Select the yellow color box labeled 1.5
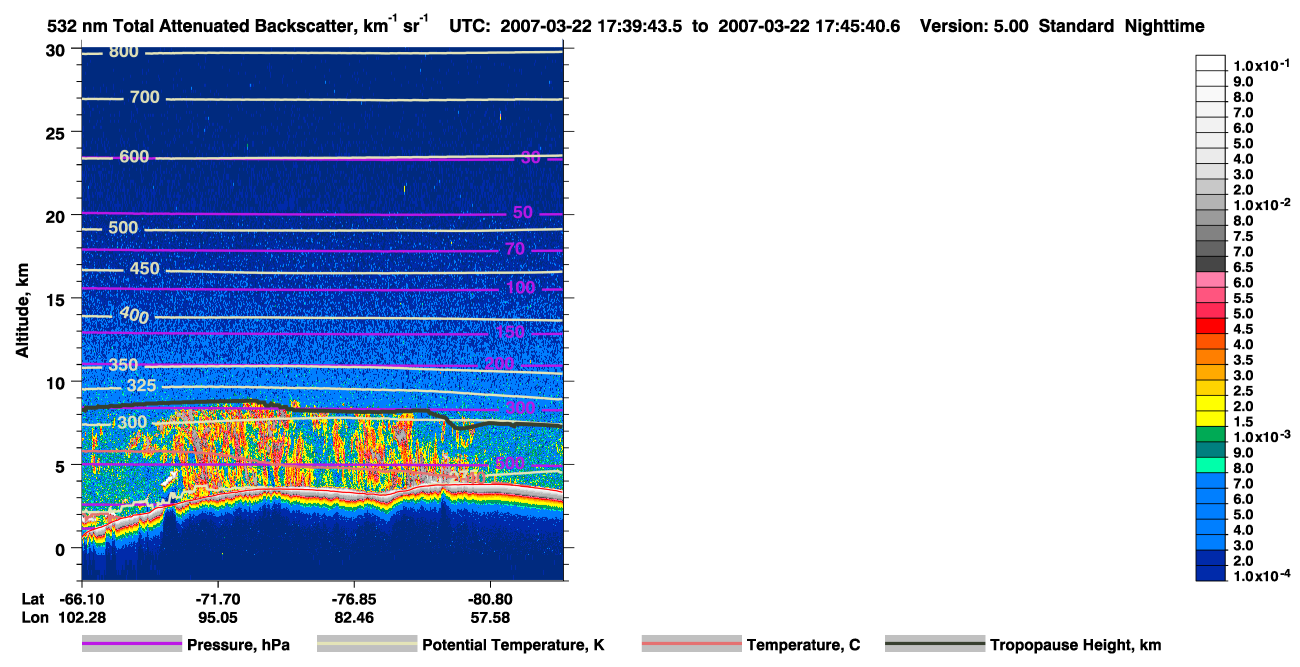The image size is (1300, 667). click(1211, 420)
